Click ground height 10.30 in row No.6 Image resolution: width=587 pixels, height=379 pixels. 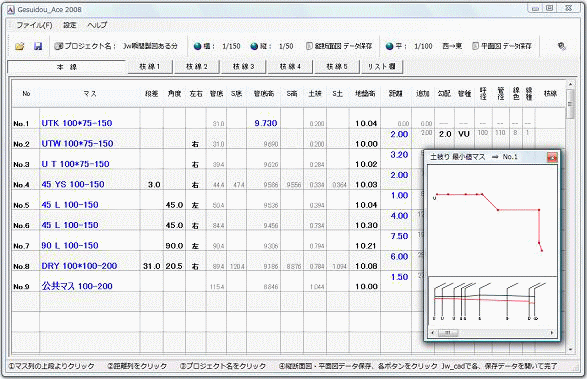366,225
